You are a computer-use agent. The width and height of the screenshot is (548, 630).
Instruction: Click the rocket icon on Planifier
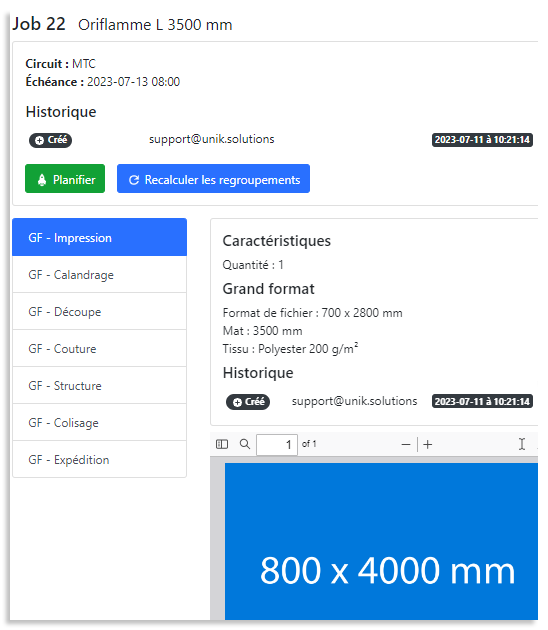point(42,180)
